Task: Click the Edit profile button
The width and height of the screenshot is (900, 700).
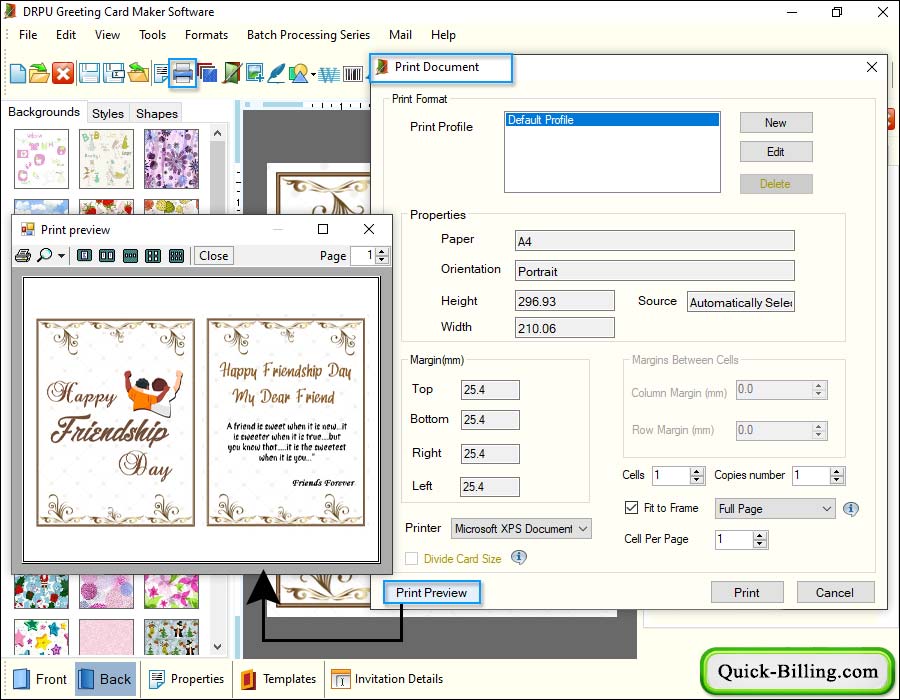Action: tap(775, 152)
